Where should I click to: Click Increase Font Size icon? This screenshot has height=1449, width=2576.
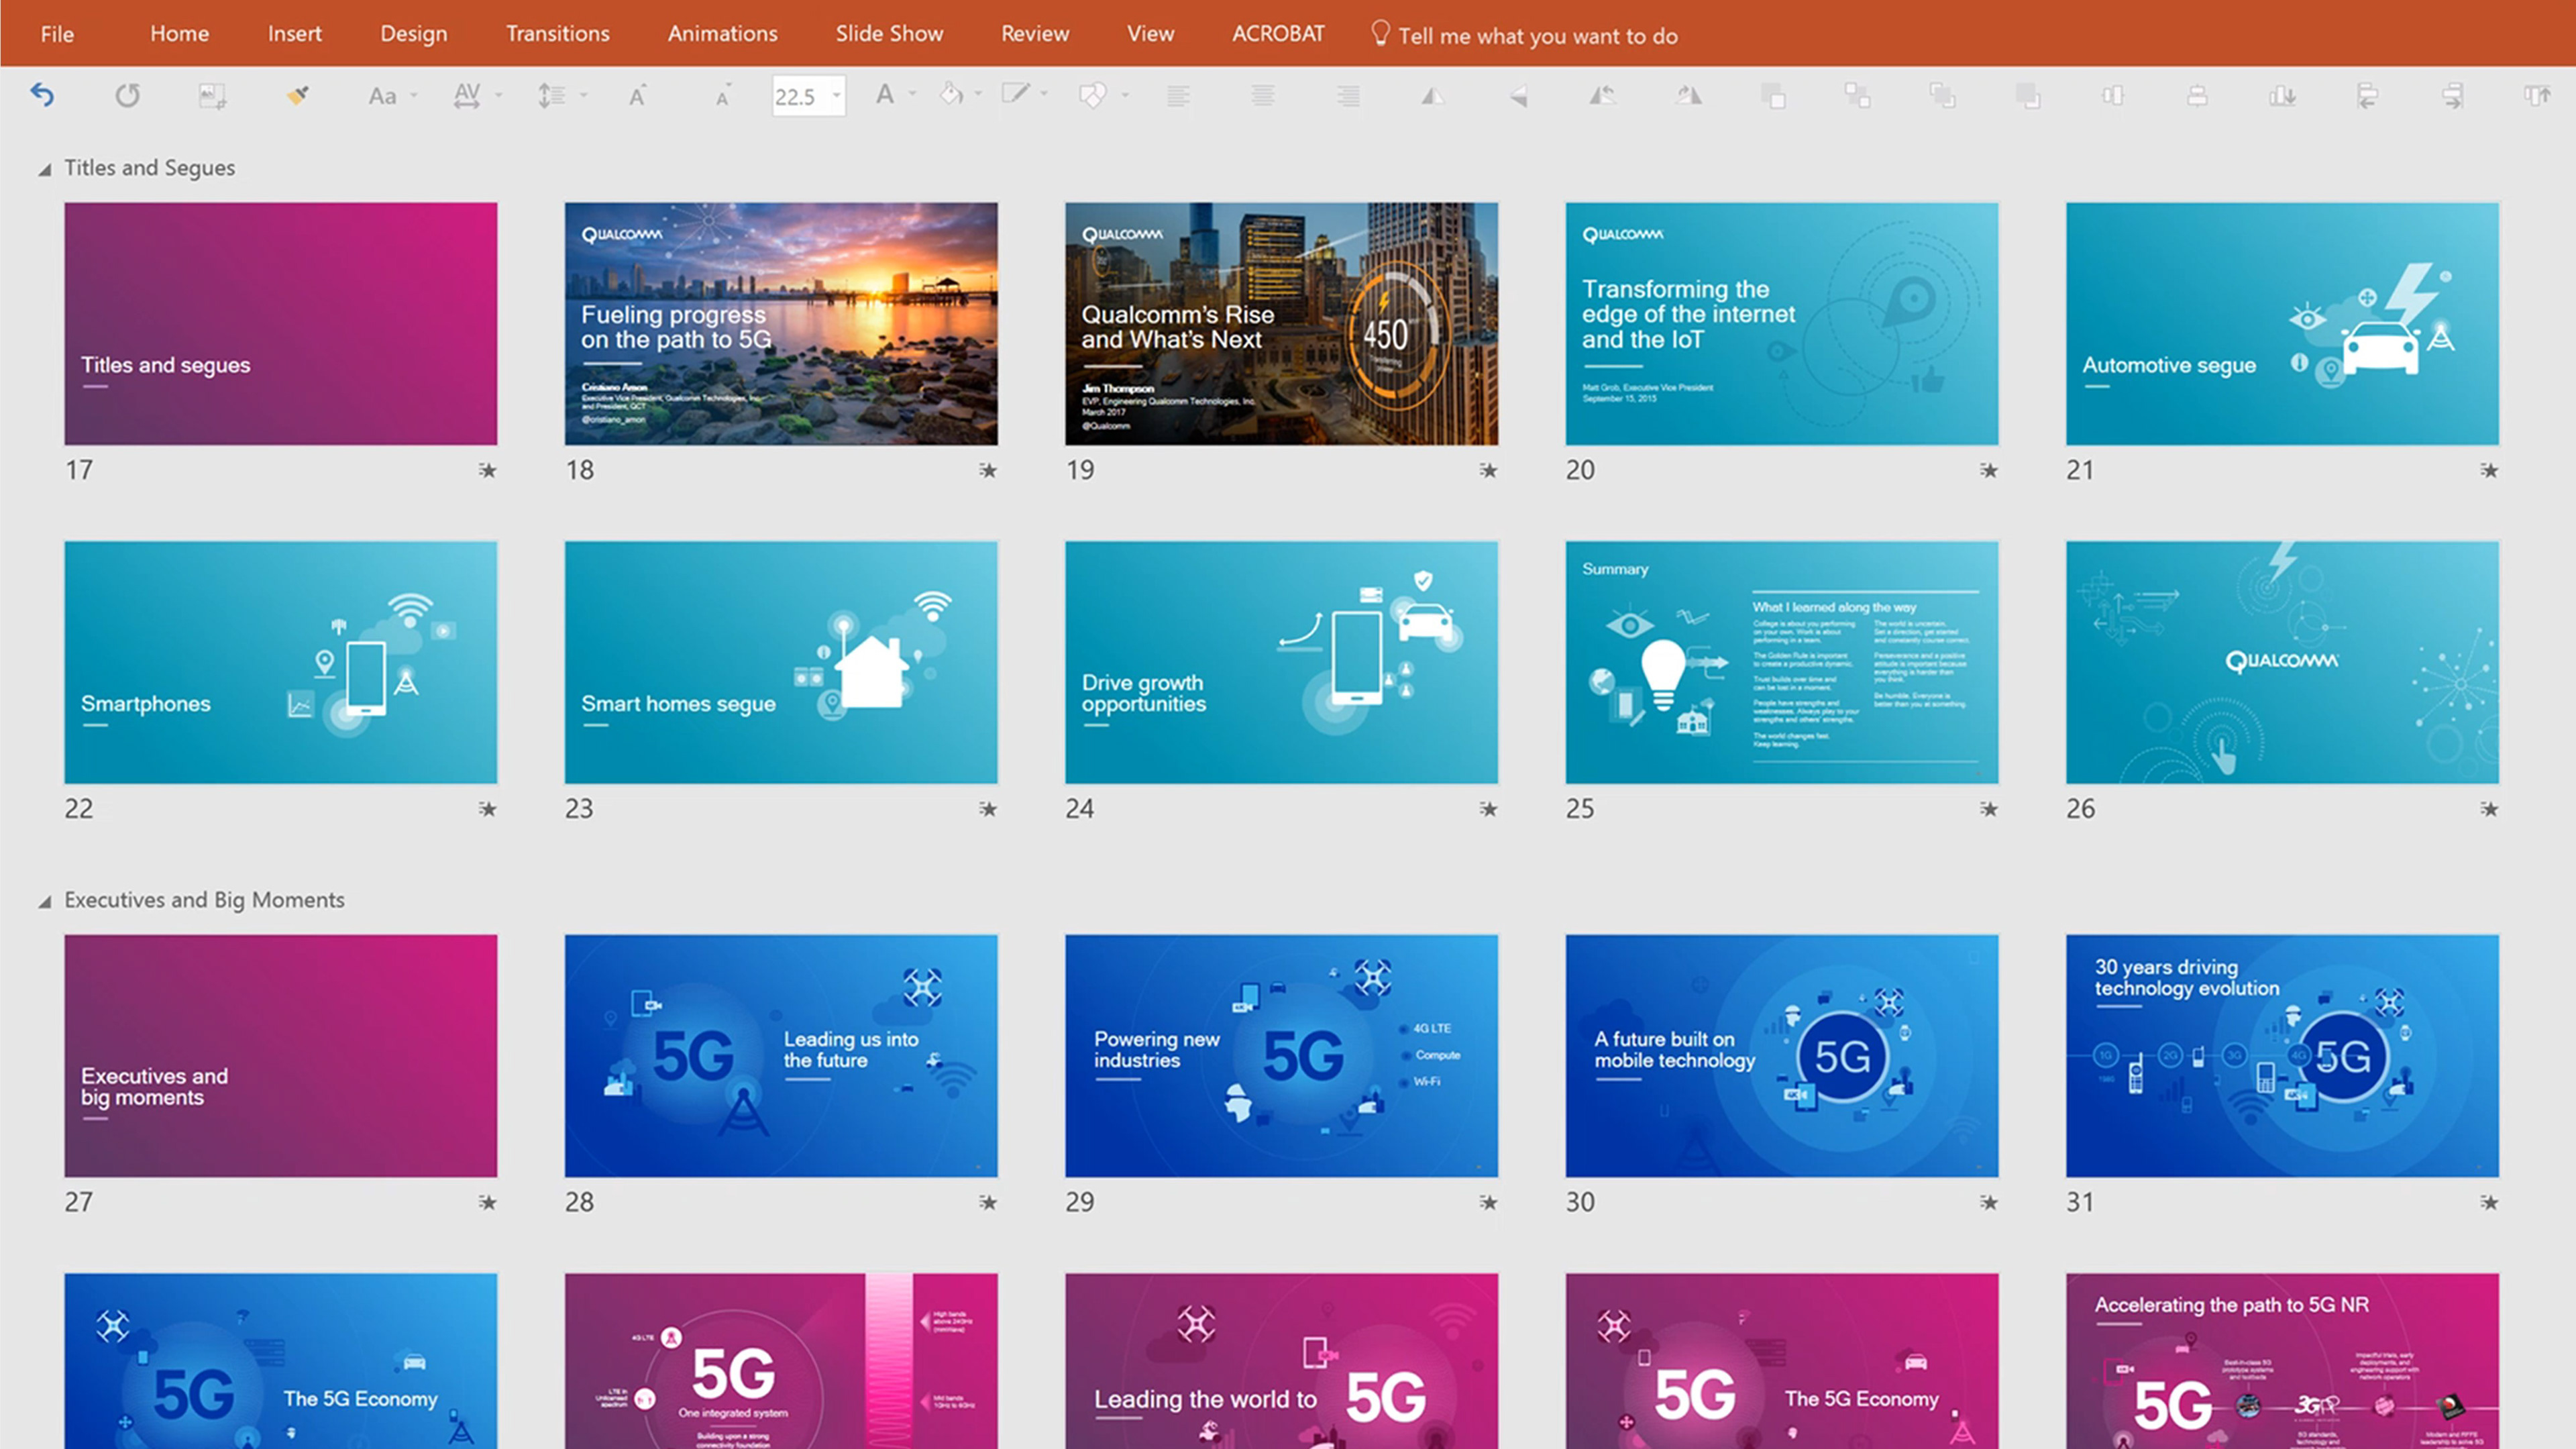[x=637, y=95]
